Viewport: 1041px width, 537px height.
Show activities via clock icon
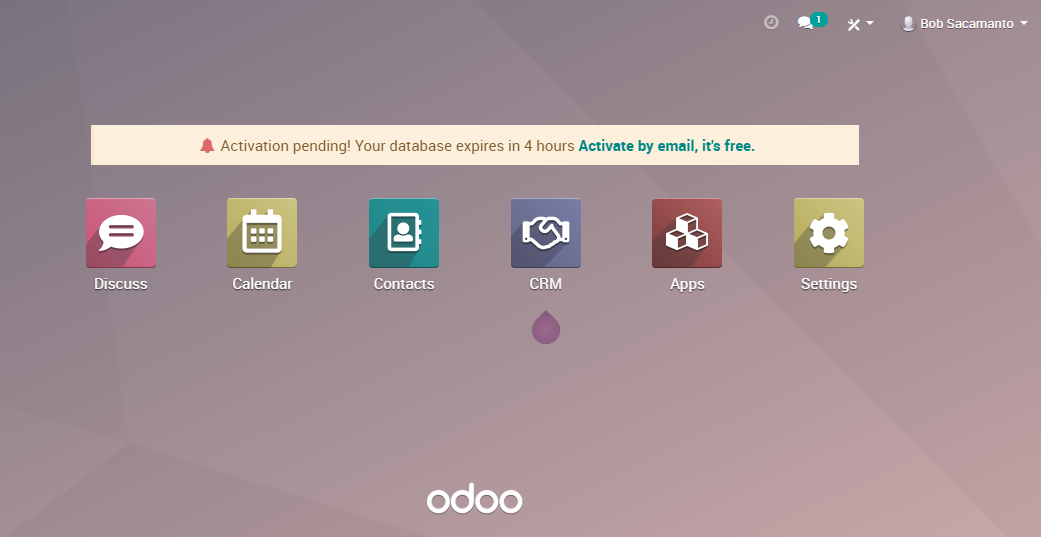coord(771,23)
